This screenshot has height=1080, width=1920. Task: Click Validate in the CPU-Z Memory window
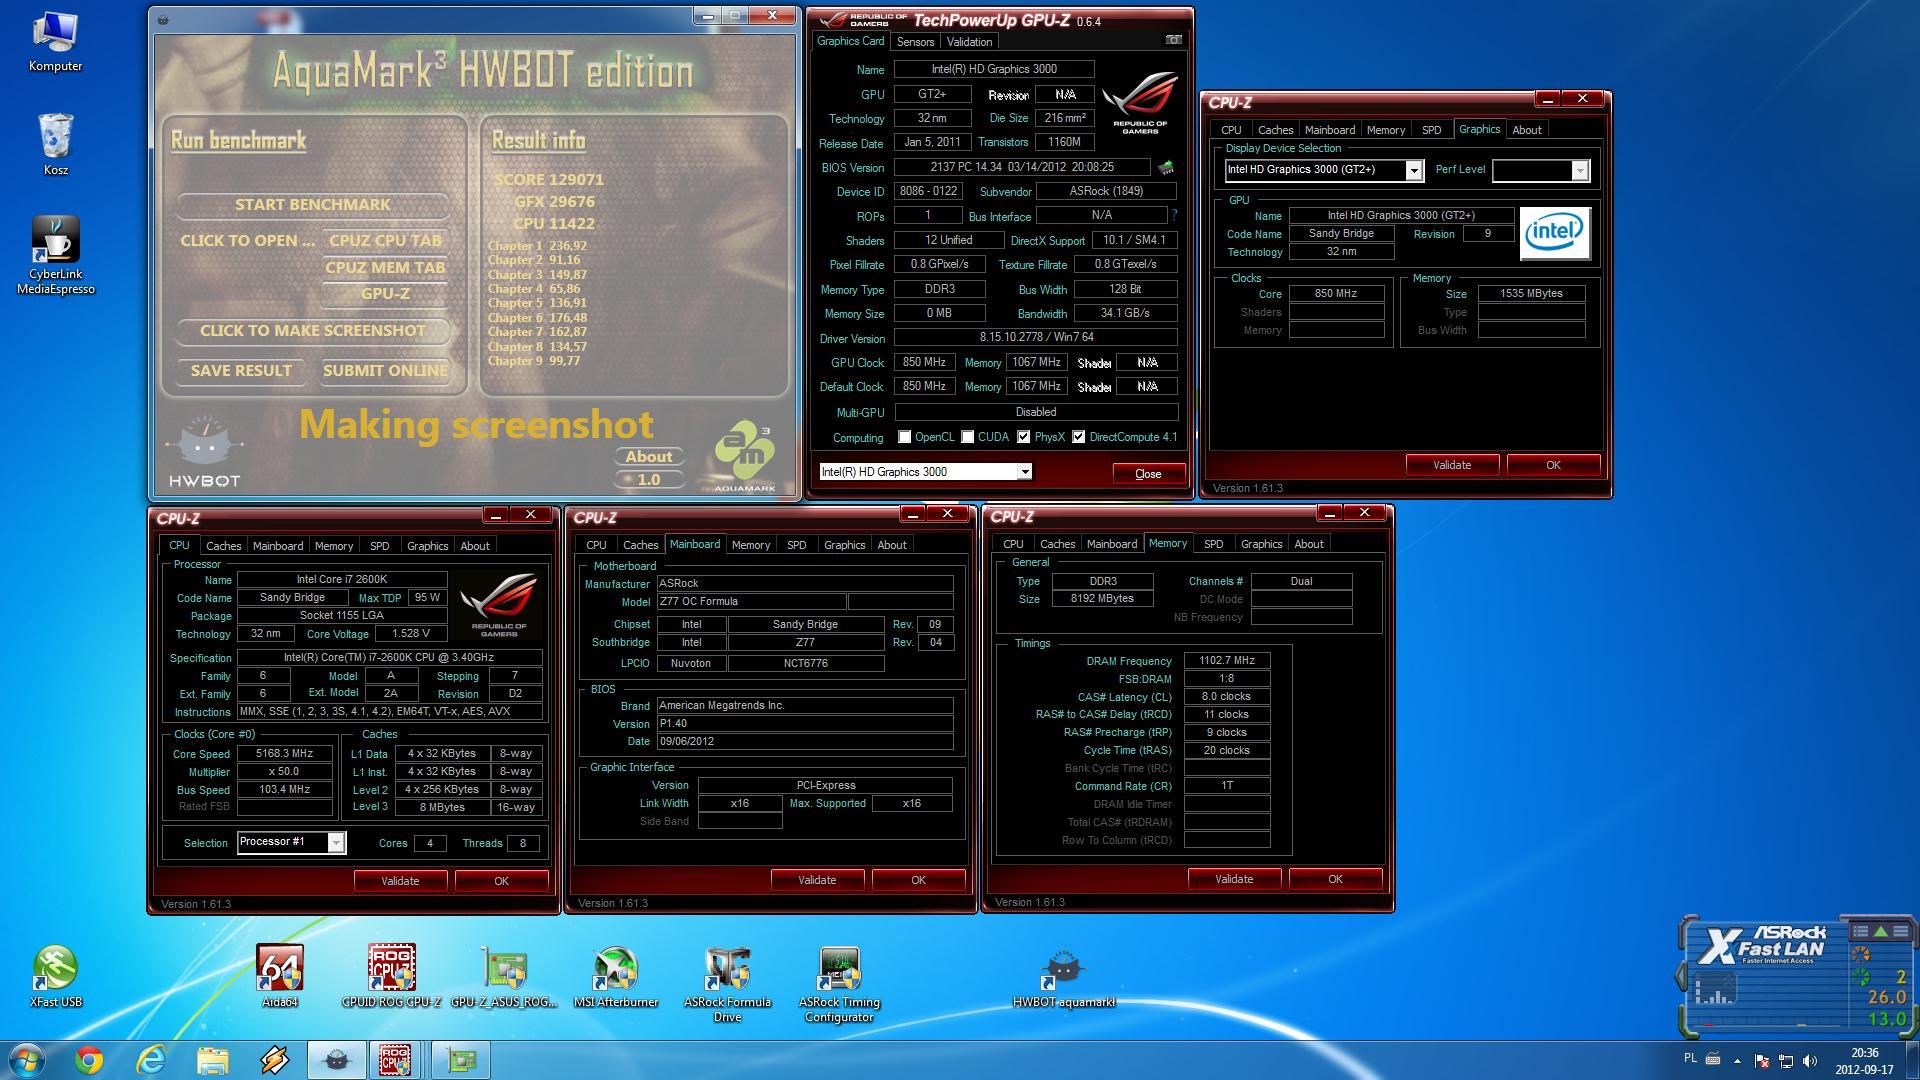pyautogui.click(x=1233, y=879)
